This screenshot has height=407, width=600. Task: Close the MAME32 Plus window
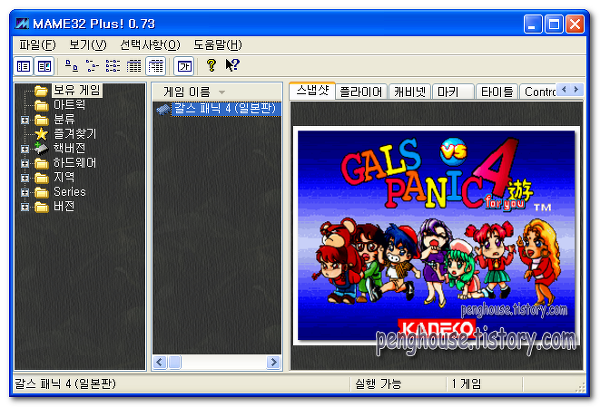click(x=575, y=24)
